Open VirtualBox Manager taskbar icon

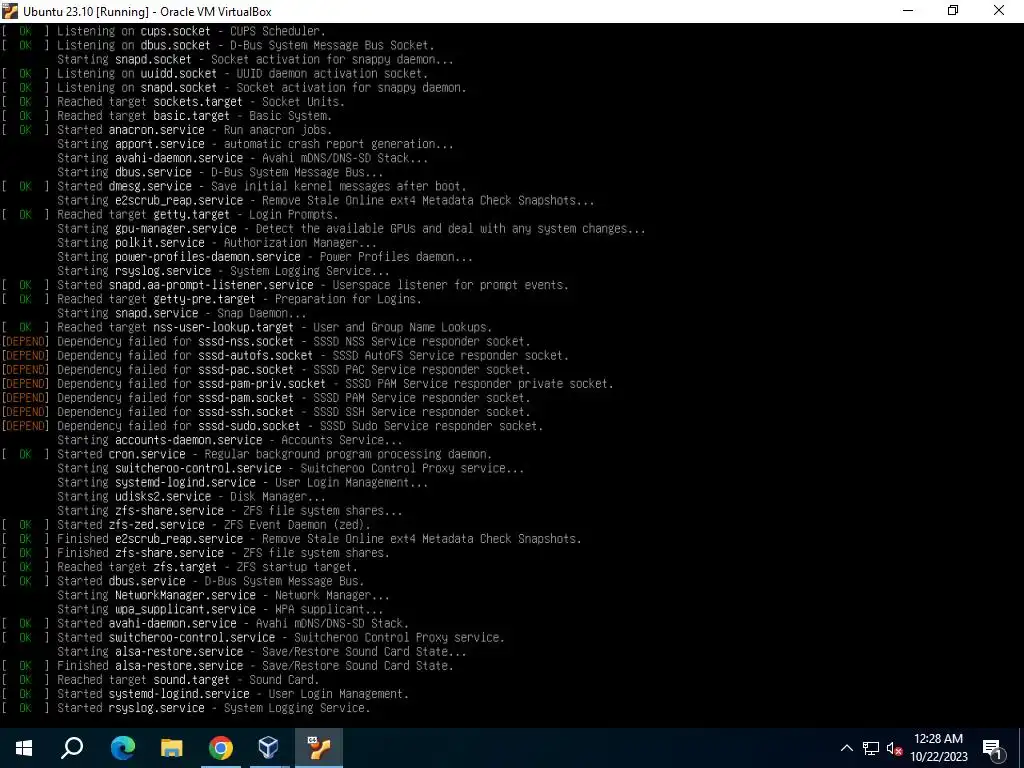coord(269,748)
